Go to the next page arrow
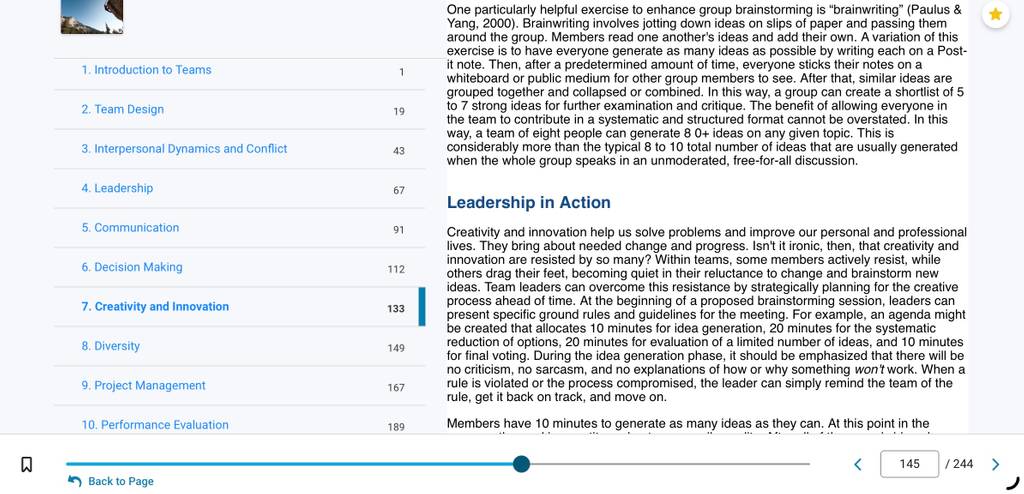The height and width of the screenshot is (494, 1024). [x=995, y=464]
